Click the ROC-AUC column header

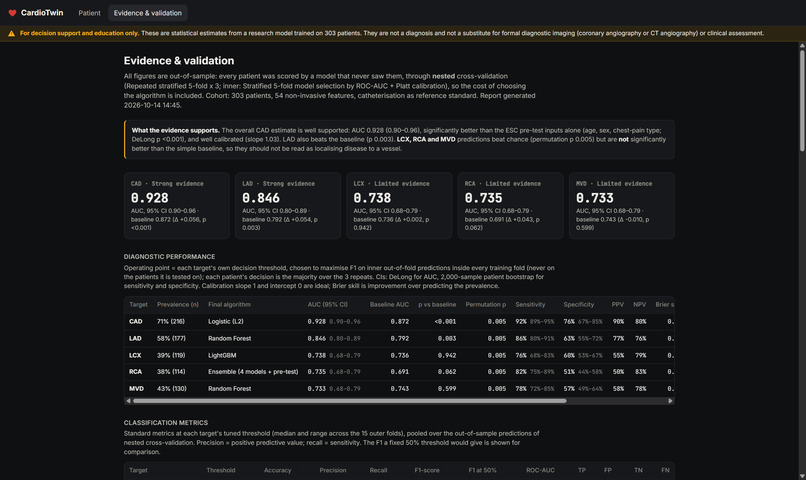[540, 471]
